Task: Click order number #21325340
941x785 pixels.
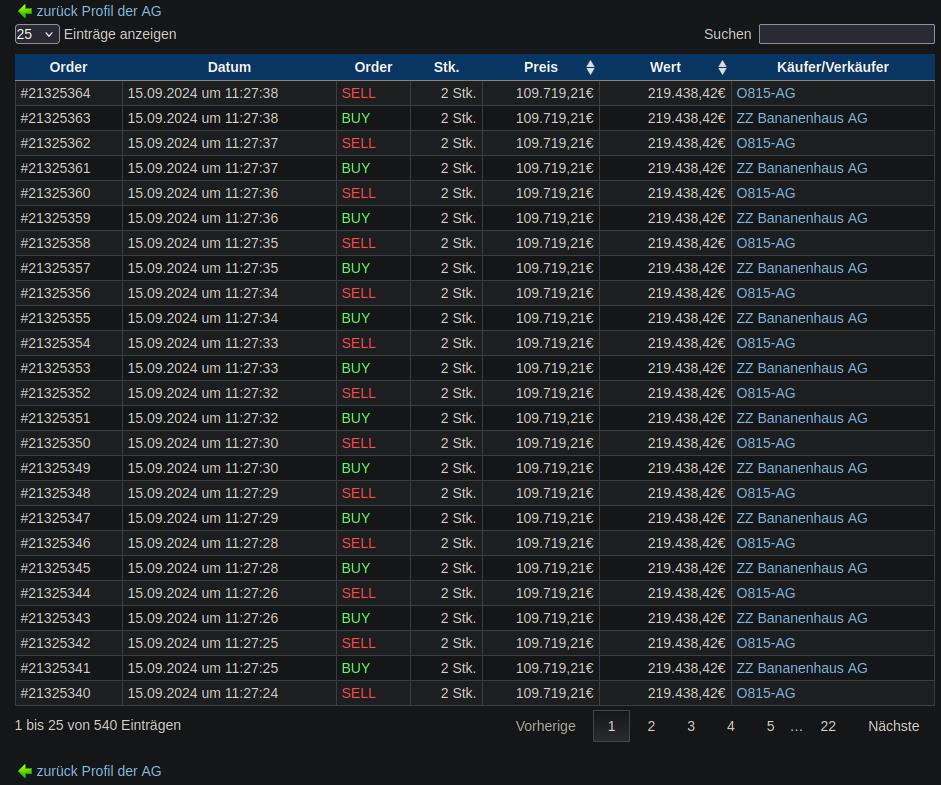Action: point(55,693)
